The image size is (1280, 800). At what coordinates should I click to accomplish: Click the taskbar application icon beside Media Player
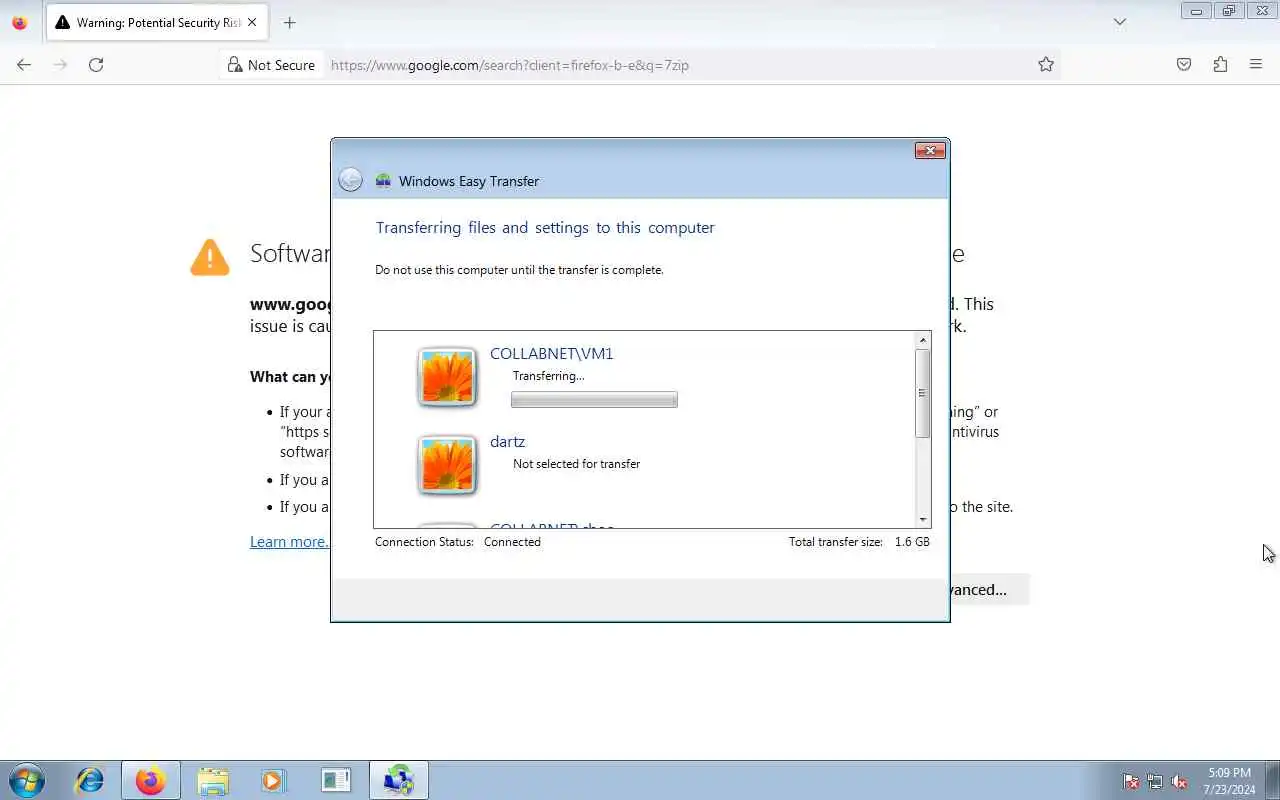click(x=336, y=780)
